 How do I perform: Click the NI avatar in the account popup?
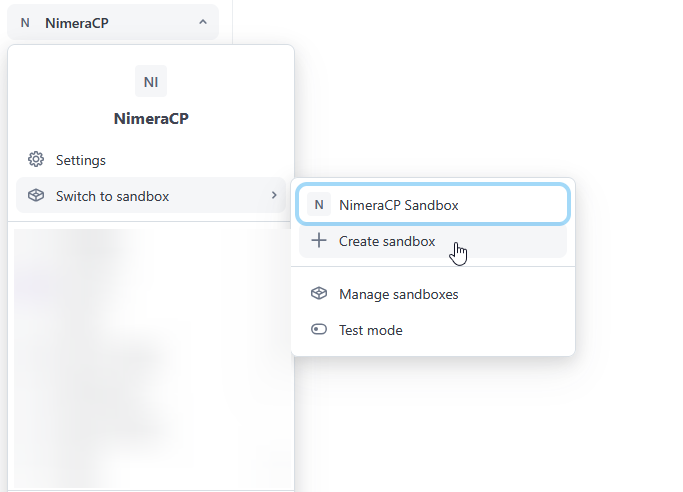[x=151, y=81]
